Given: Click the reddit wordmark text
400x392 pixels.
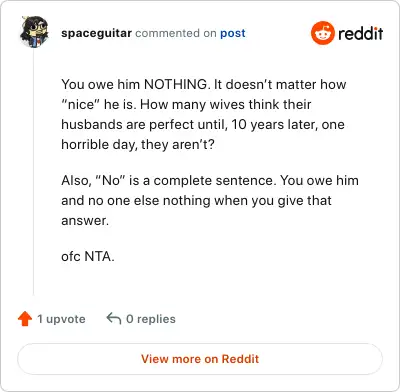Looking at the screenshot, I should pyautogui.click(x=360, y=33).
